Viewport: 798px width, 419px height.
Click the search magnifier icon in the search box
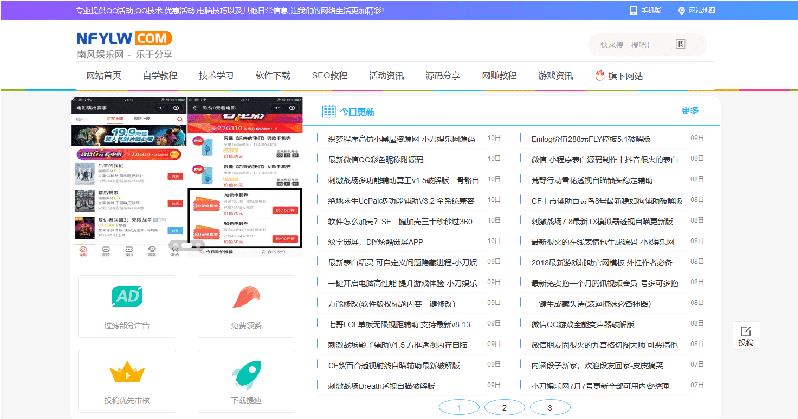[680, 44]
